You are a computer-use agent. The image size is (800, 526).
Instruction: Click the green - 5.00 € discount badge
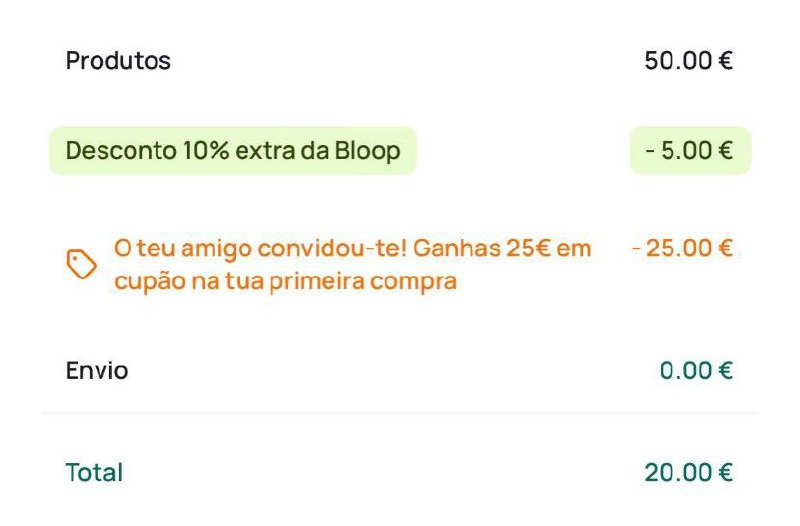coord(689,151)
